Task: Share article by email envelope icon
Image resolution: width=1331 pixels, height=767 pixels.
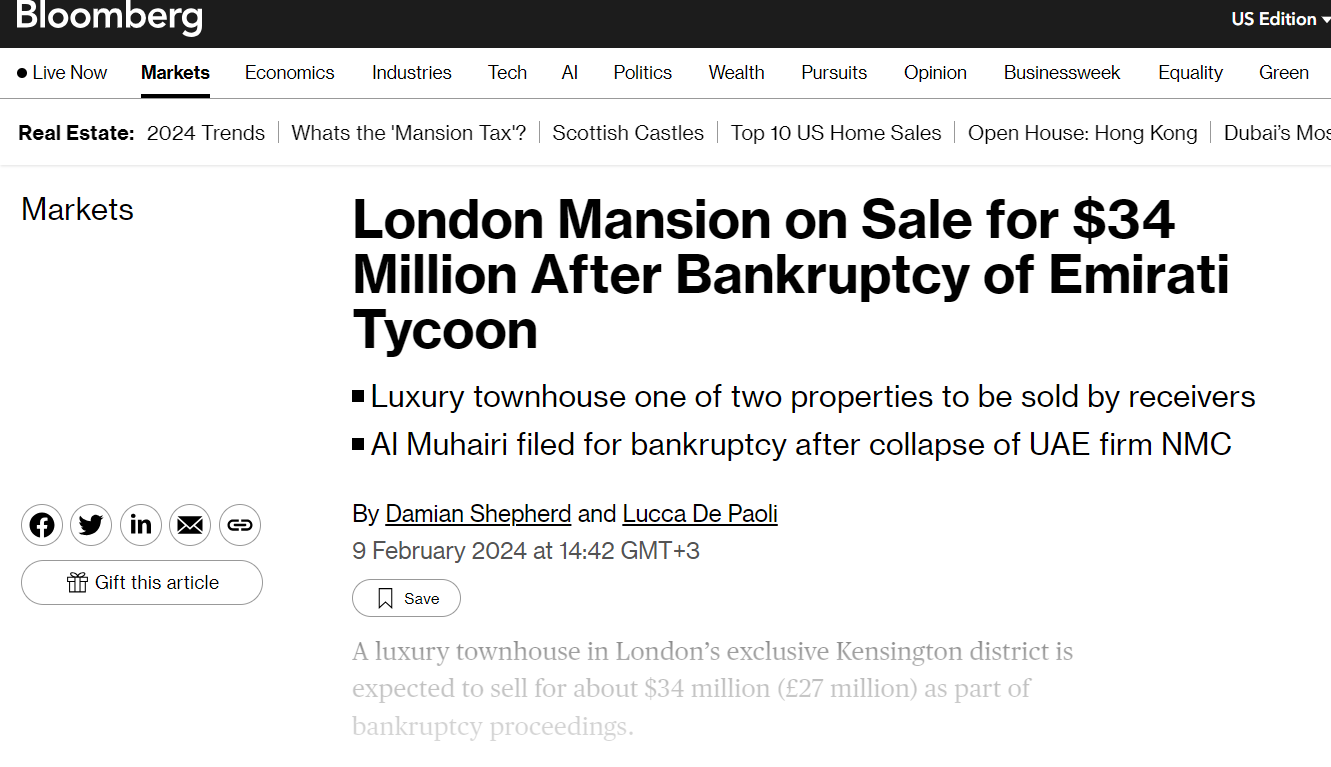Action: pos(190,525)
